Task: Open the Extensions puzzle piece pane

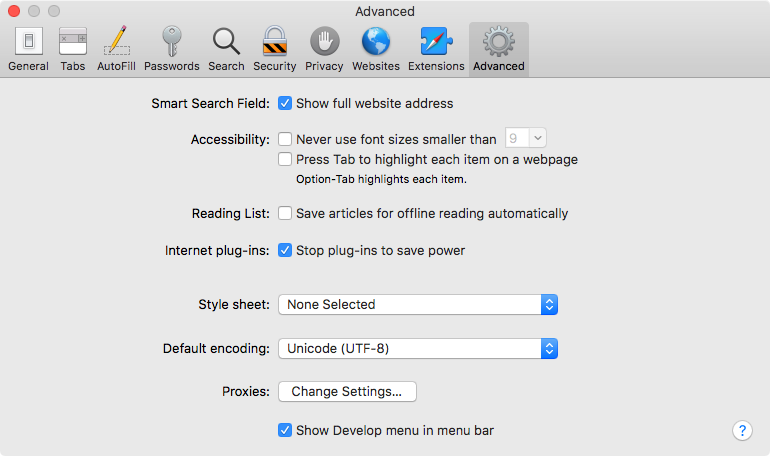Action: tap(436, 49)
